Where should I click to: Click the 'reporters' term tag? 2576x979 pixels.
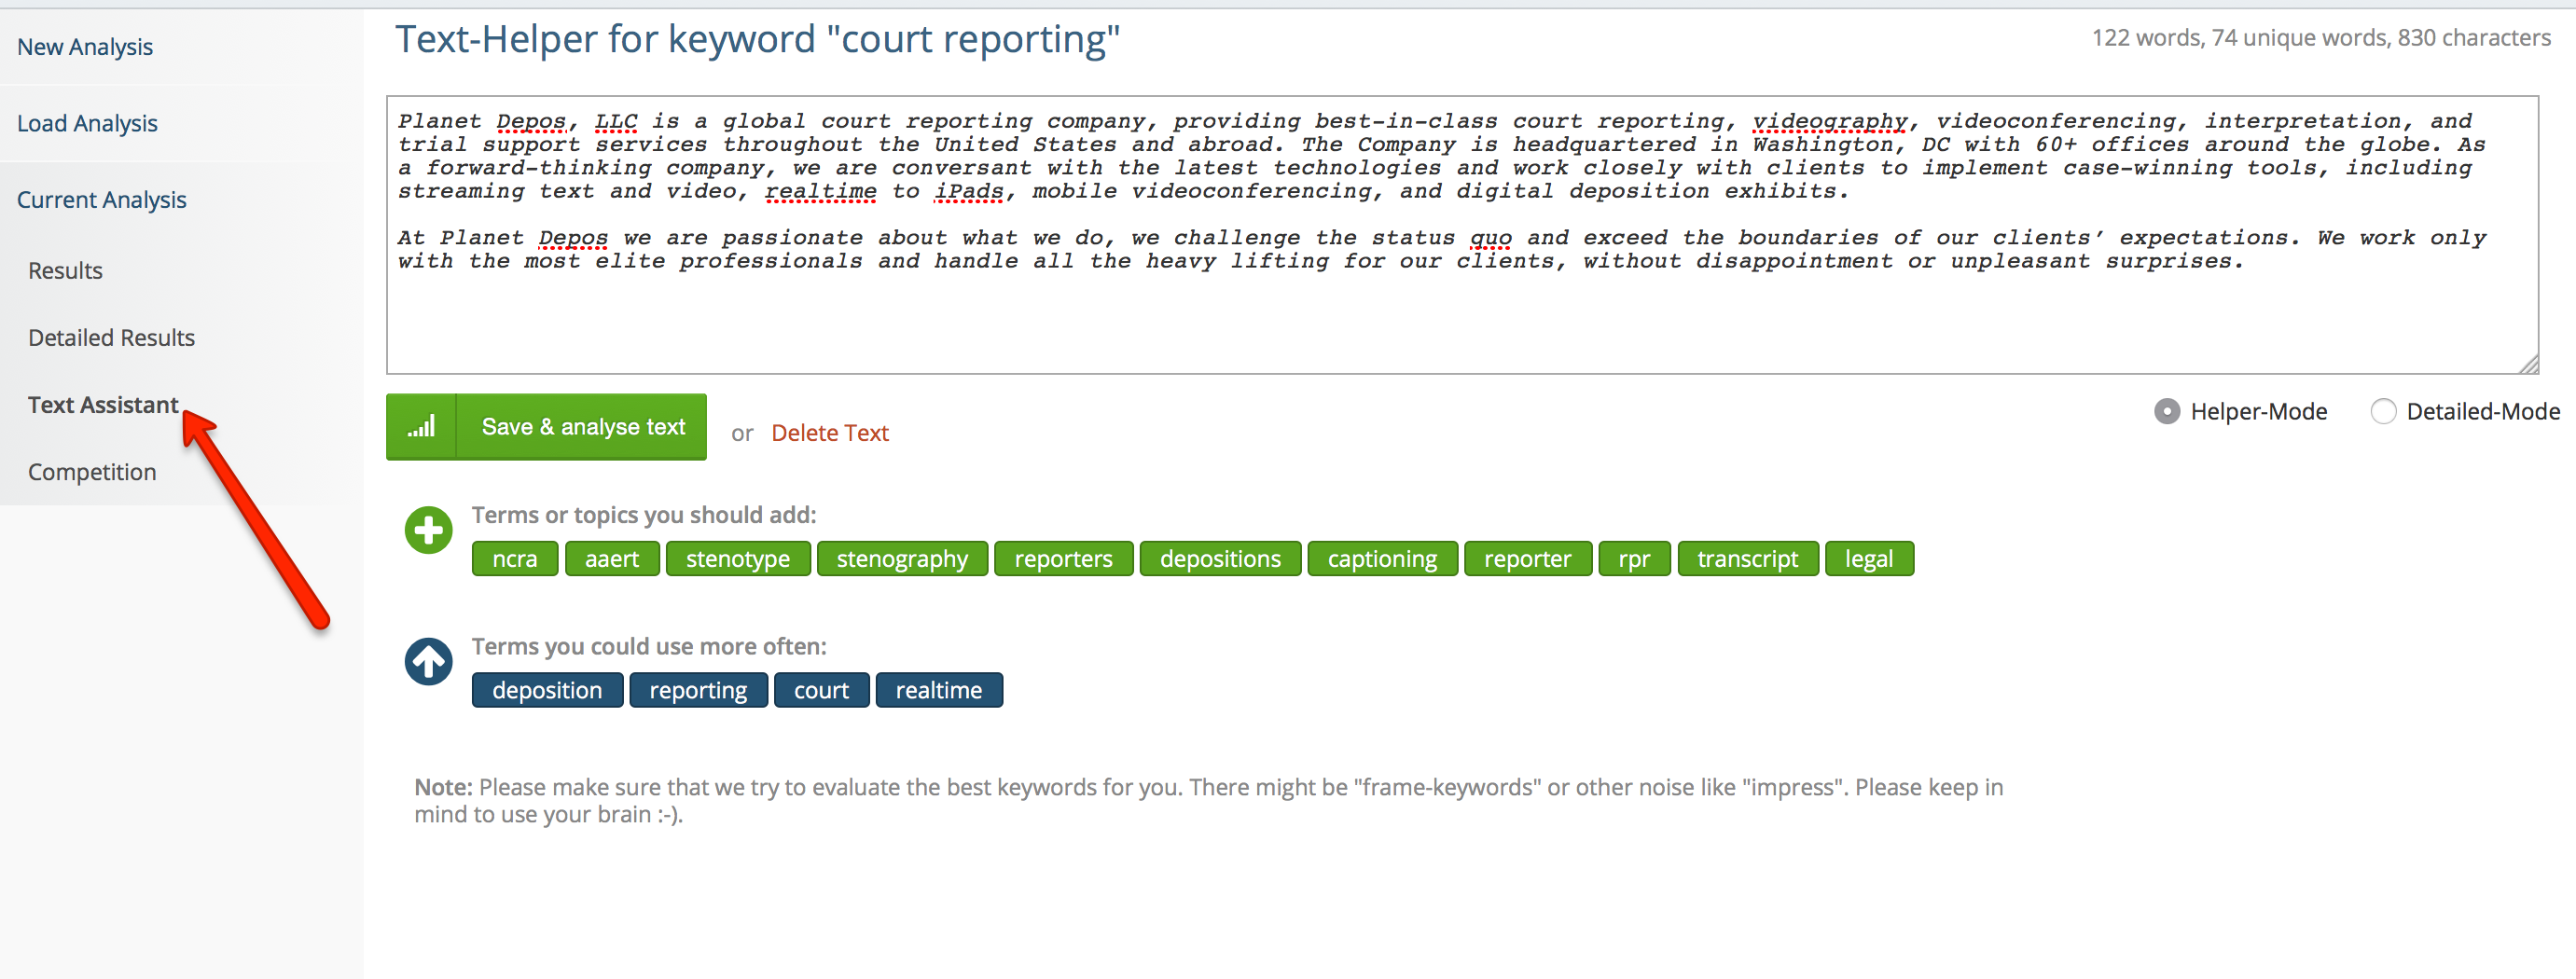pyautogui.click(x=1063, y=559)
